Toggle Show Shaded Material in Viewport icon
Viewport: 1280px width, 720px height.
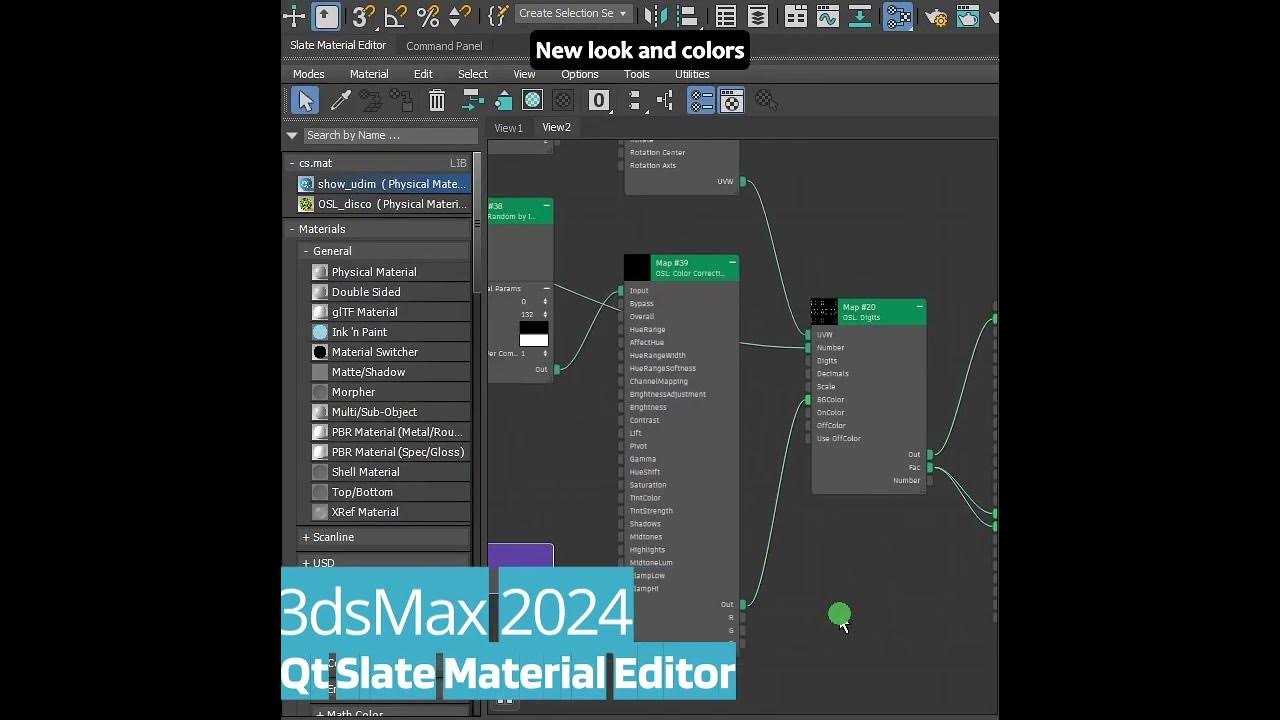533,100
